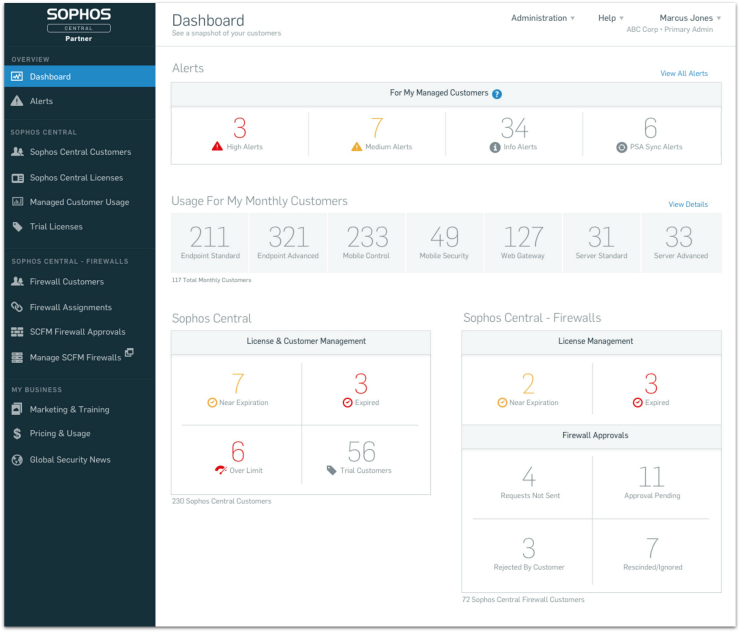The height and width of the screenshot is (632, 740).
Task: Click the external link icon beside Manage SCFM Firewalls
Action: pos(129,353)
